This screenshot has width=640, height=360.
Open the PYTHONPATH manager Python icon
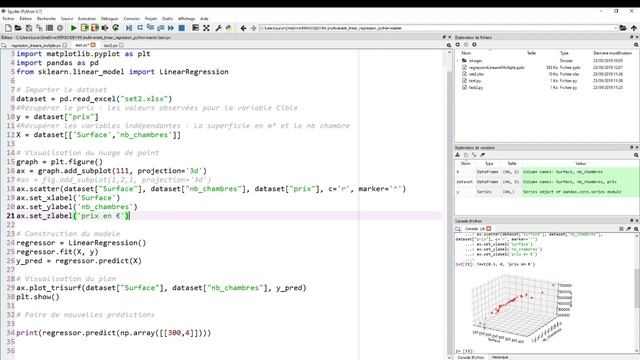[229, 28]
